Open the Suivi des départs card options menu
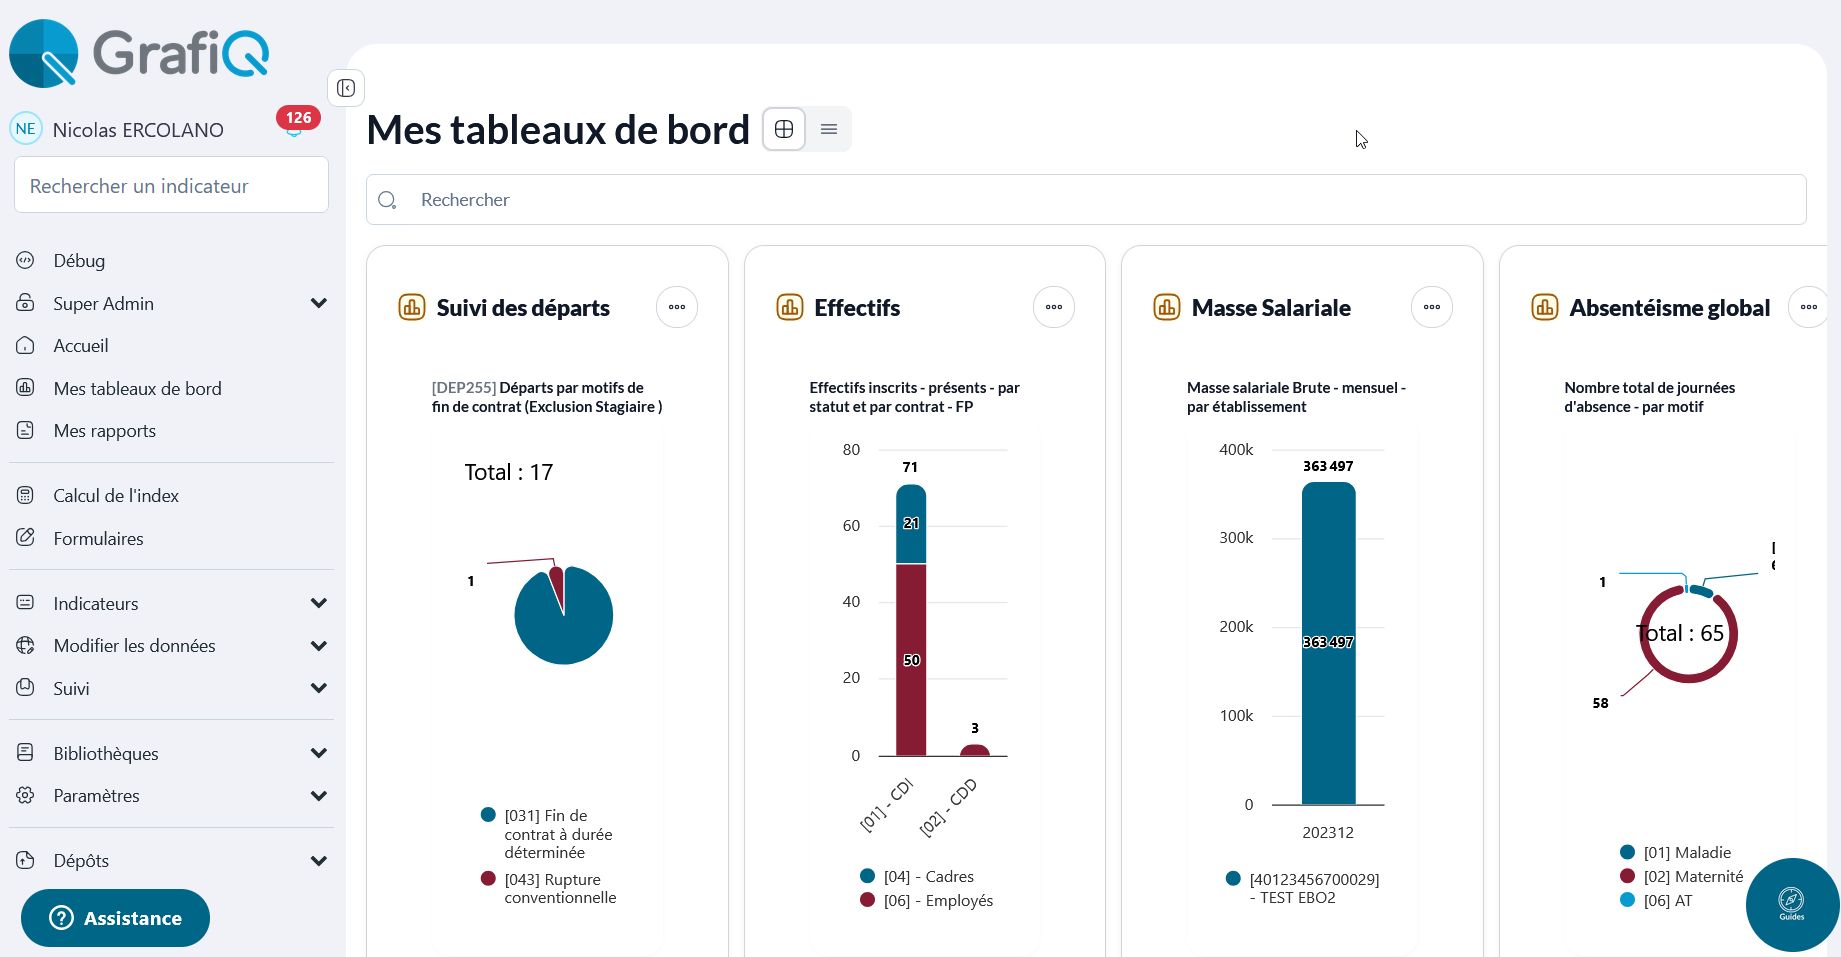The image size is (1841, 957). [676, 307]
